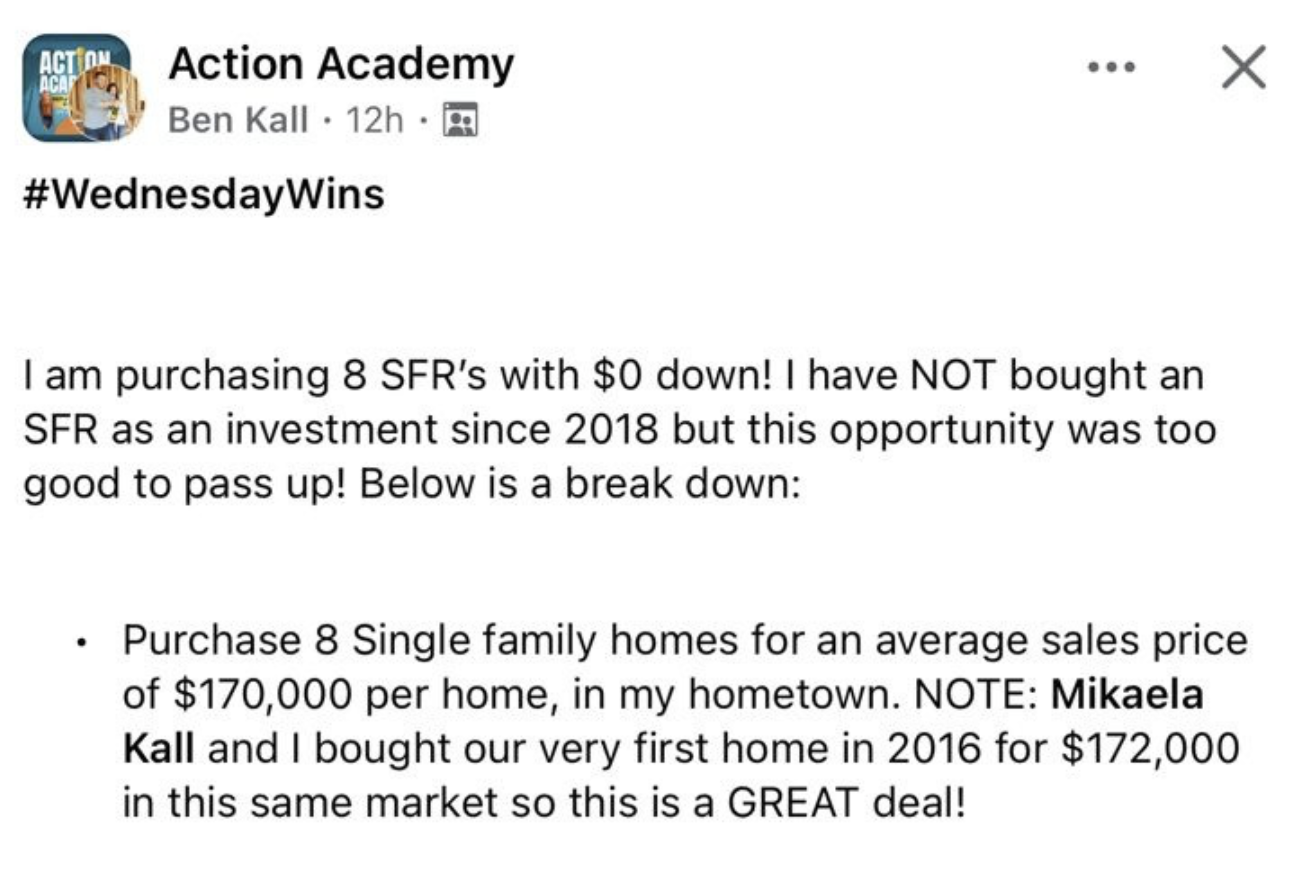The image size is (1296, 889).
Task: Click the group members privacy icon
Action: (461, 121)
